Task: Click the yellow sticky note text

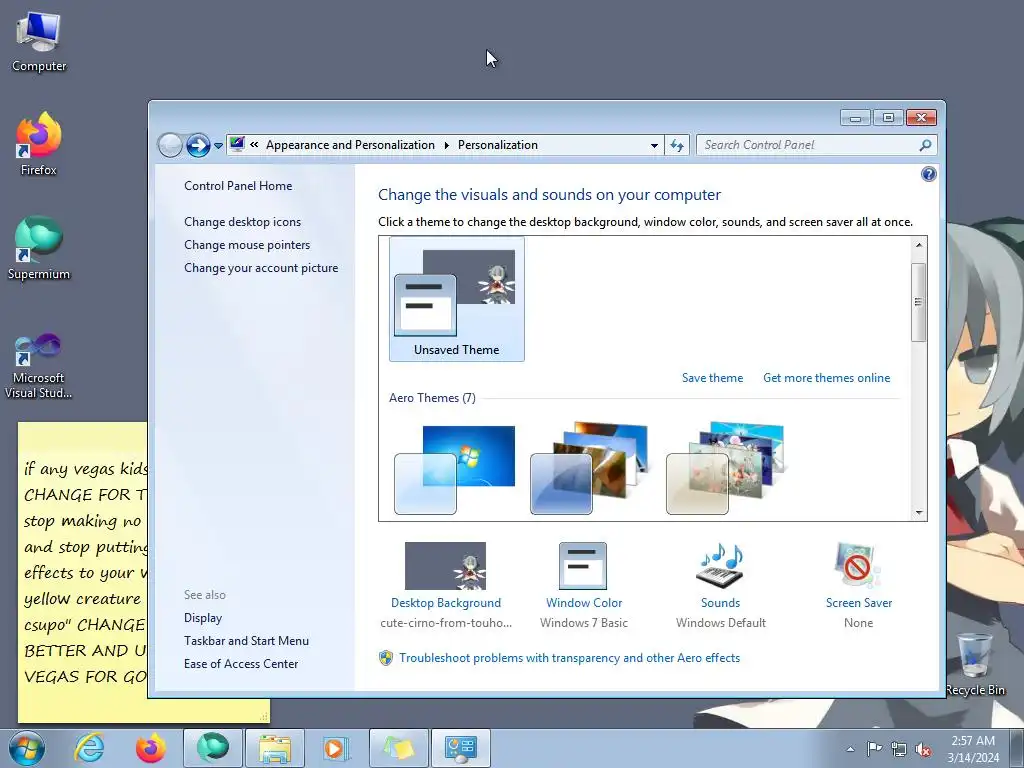Action: 85,572
